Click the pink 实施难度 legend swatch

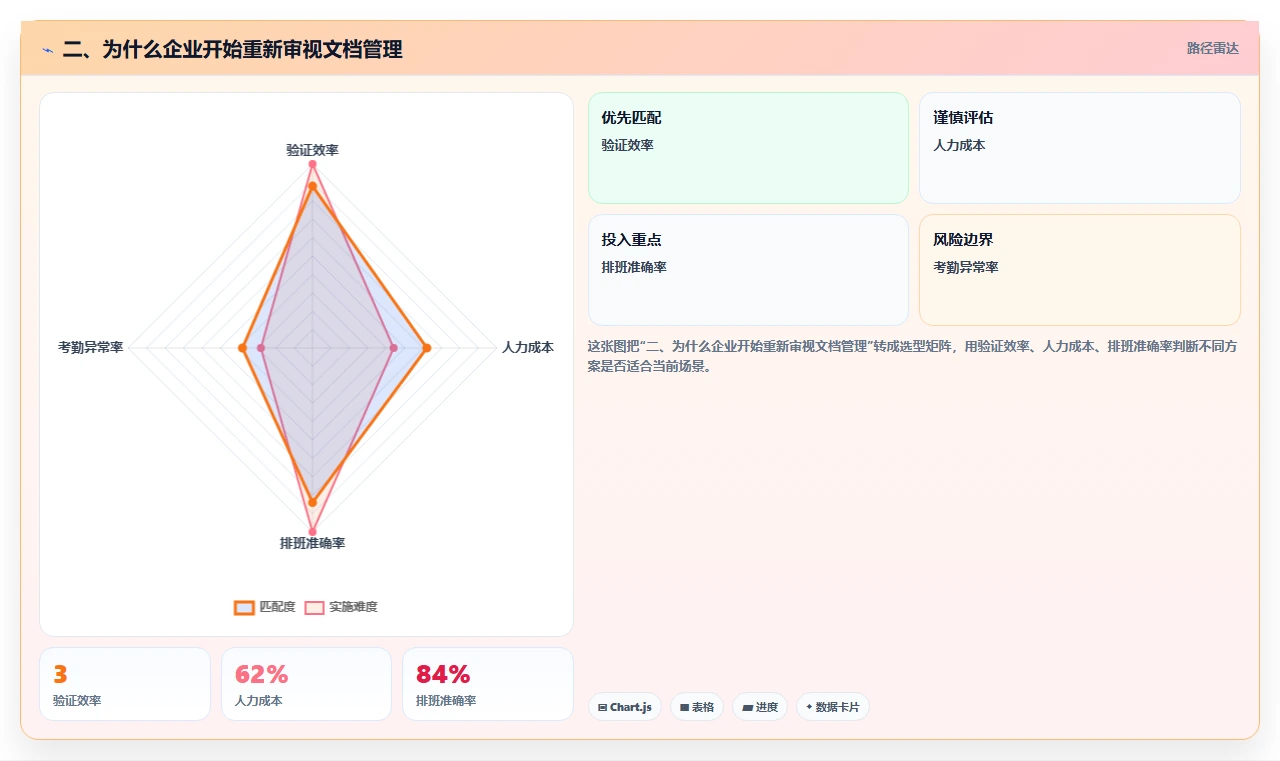click(x=314, y=607)
